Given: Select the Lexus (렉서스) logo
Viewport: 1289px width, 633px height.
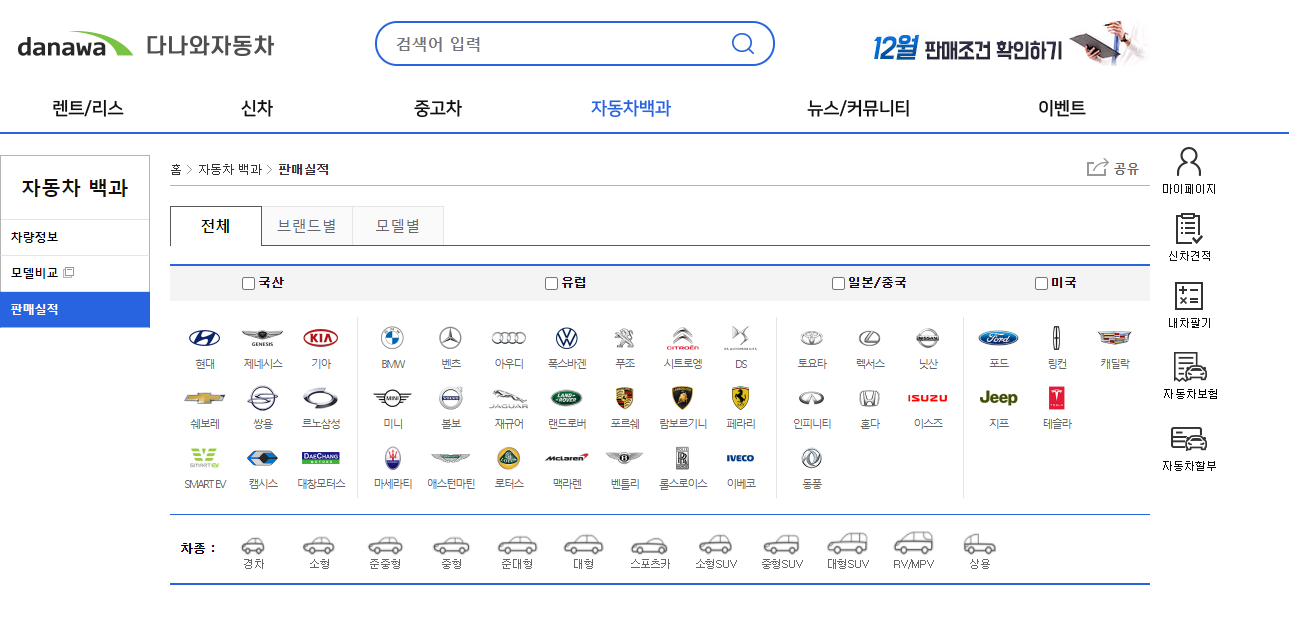Looking at the screenshot, I should [869, 338].
